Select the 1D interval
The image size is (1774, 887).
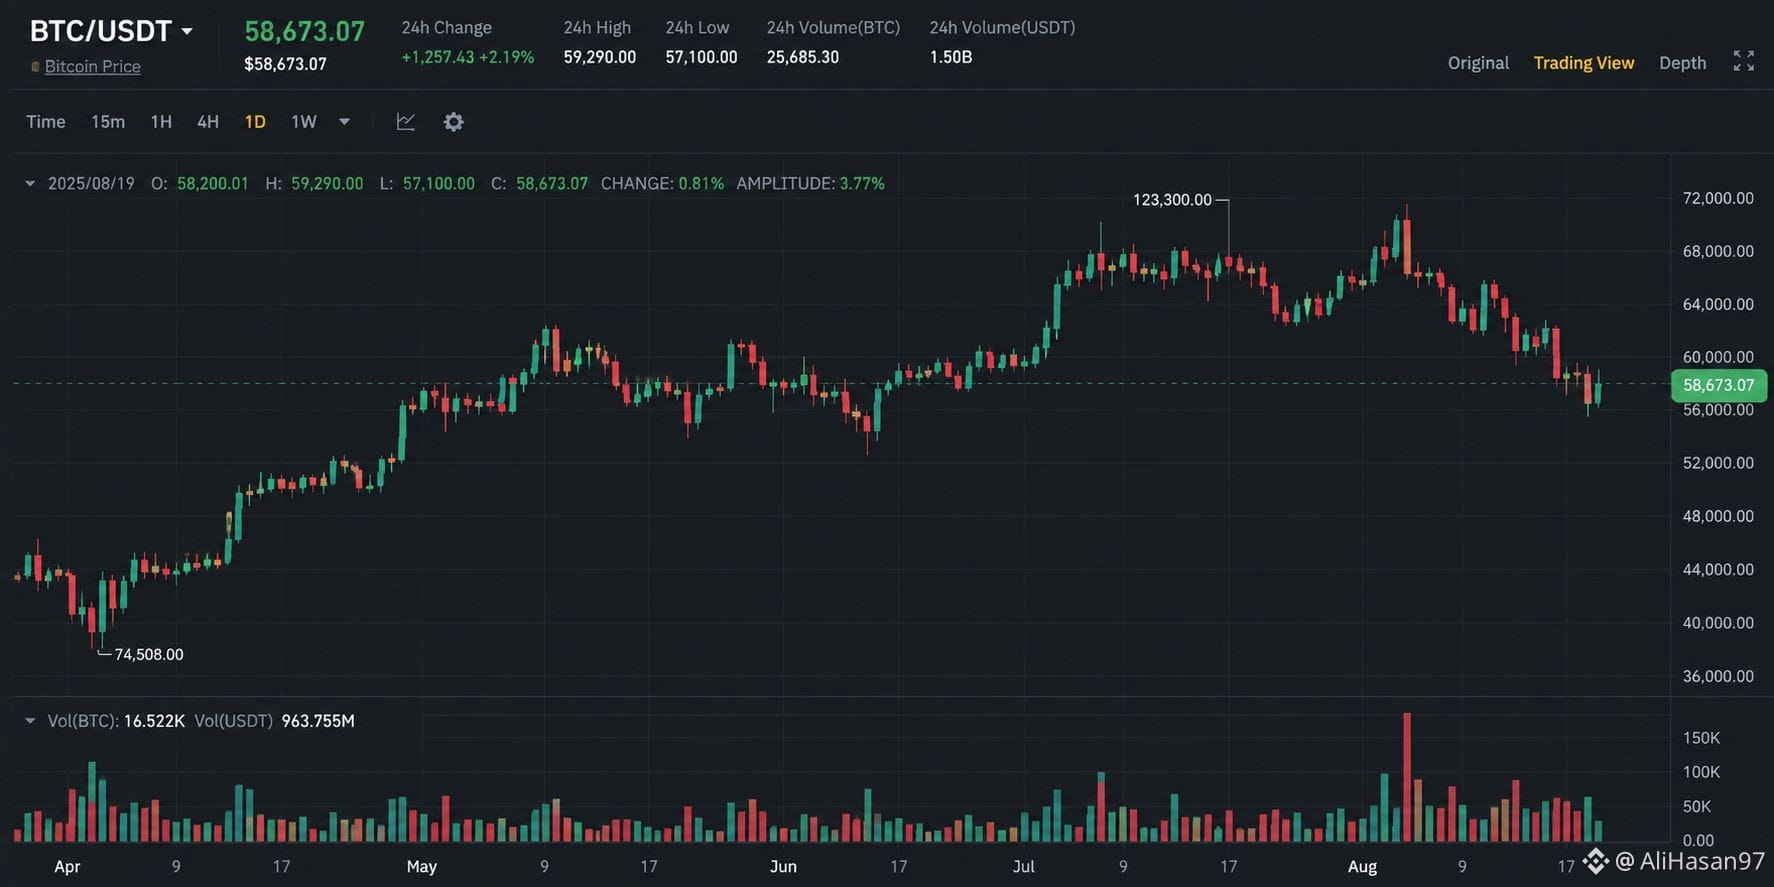(255, 122)
